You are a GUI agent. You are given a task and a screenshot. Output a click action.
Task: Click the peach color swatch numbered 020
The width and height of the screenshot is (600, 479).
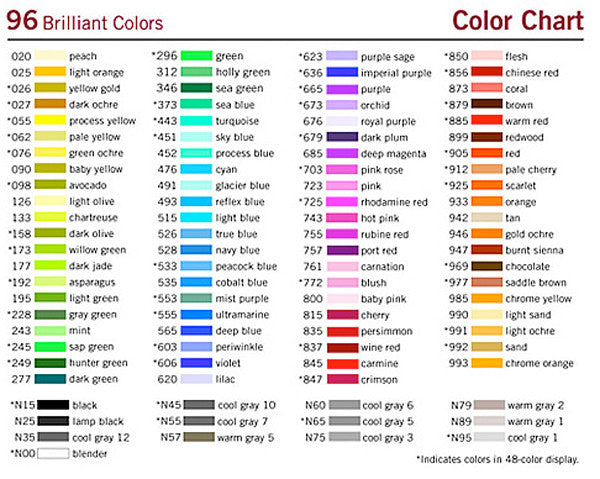(x=50, y=57)
